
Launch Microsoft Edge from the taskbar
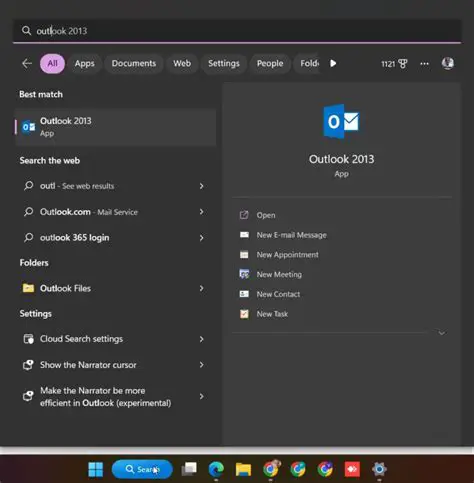216,469
